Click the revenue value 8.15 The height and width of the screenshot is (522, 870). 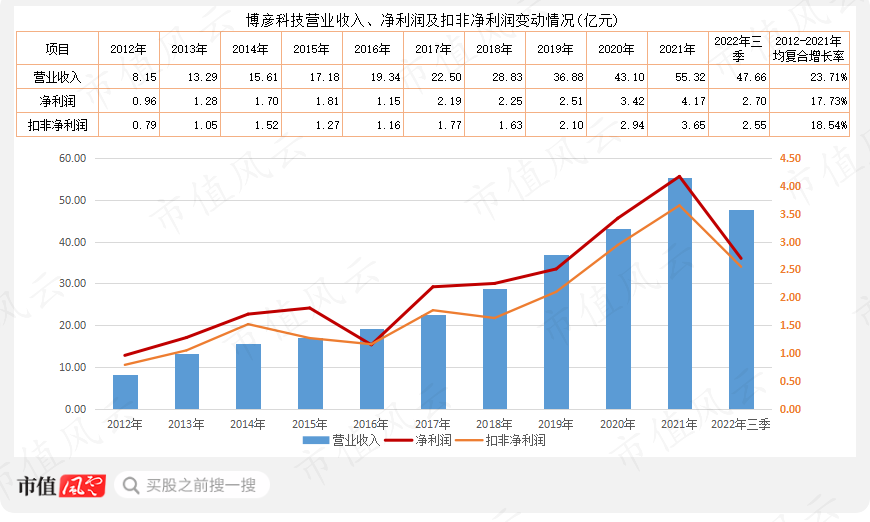coord(144,77)
